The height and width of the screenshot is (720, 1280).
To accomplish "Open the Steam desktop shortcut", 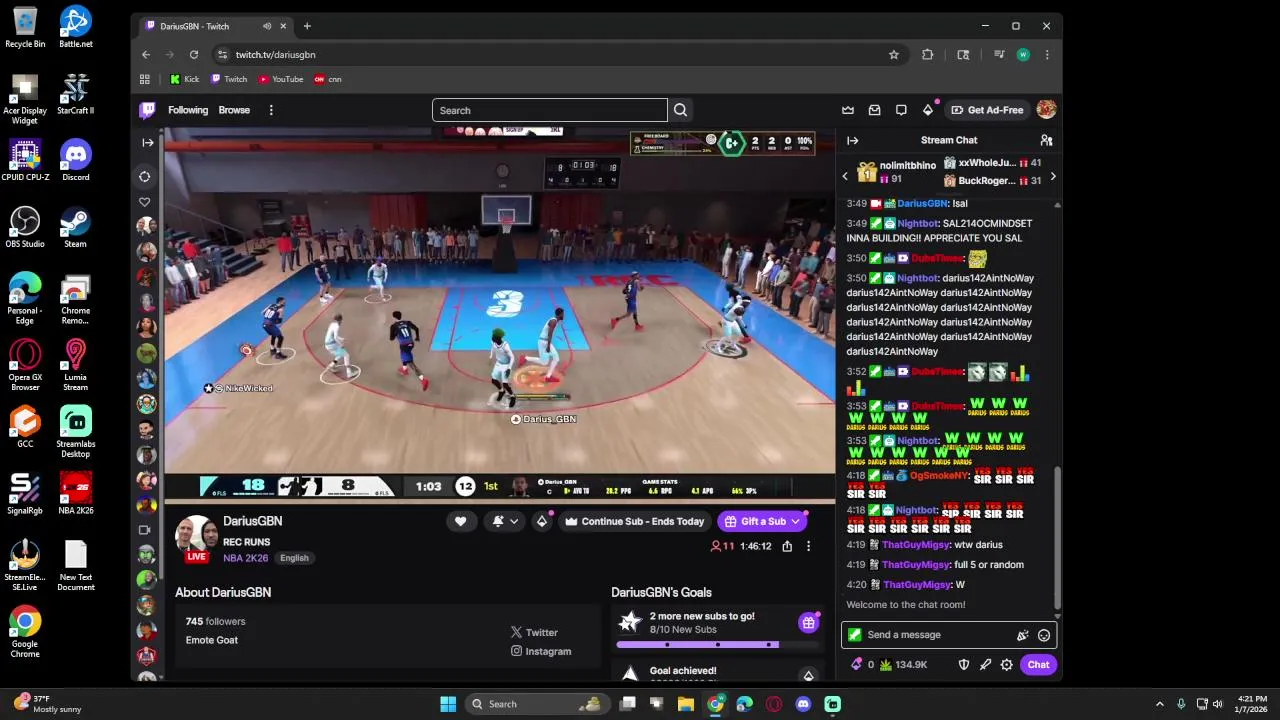I will tap(75, 227).
